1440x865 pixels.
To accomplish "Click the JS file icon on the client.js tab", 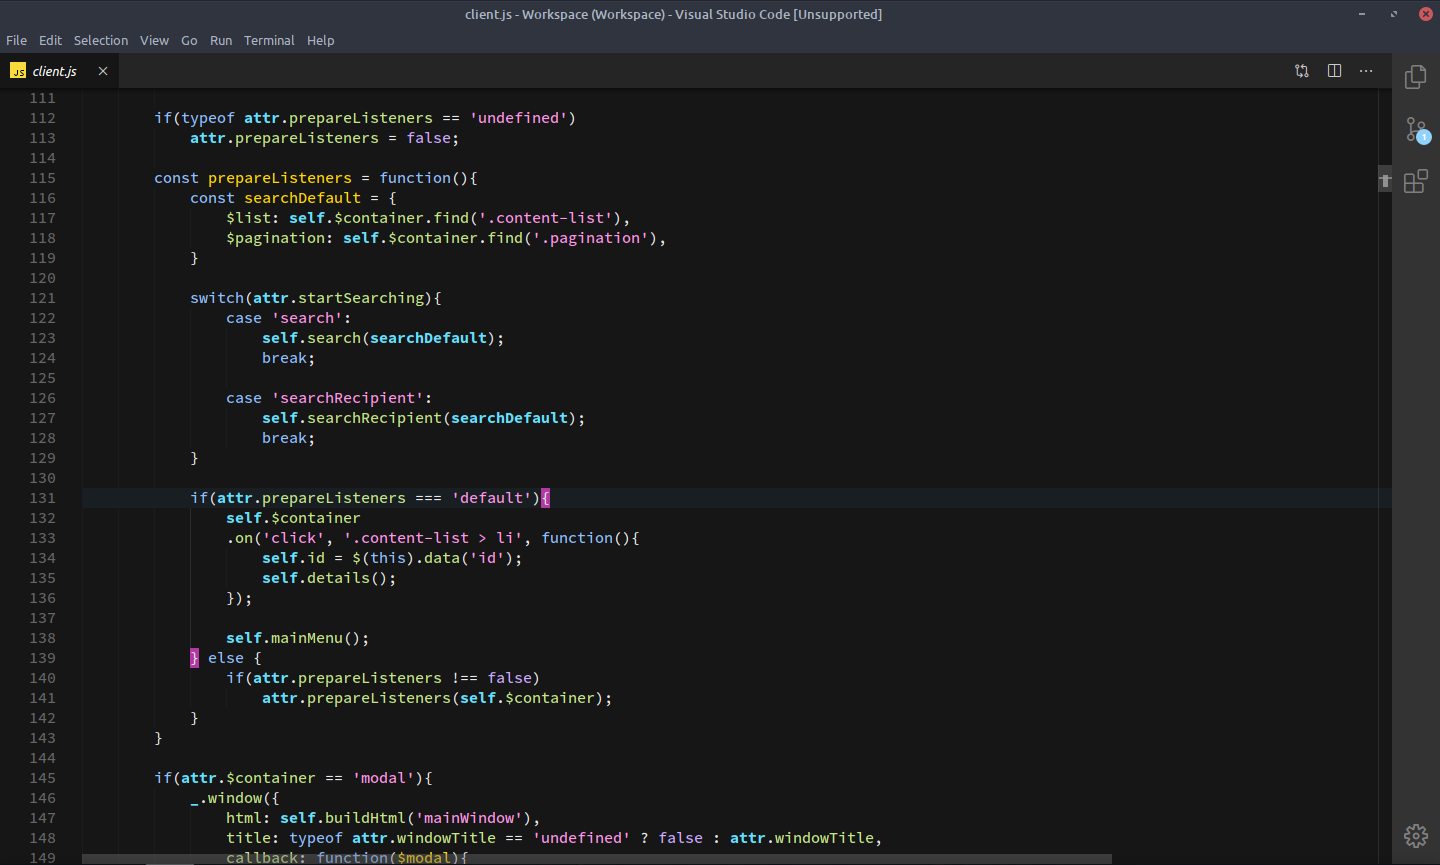I will (17, 71).
